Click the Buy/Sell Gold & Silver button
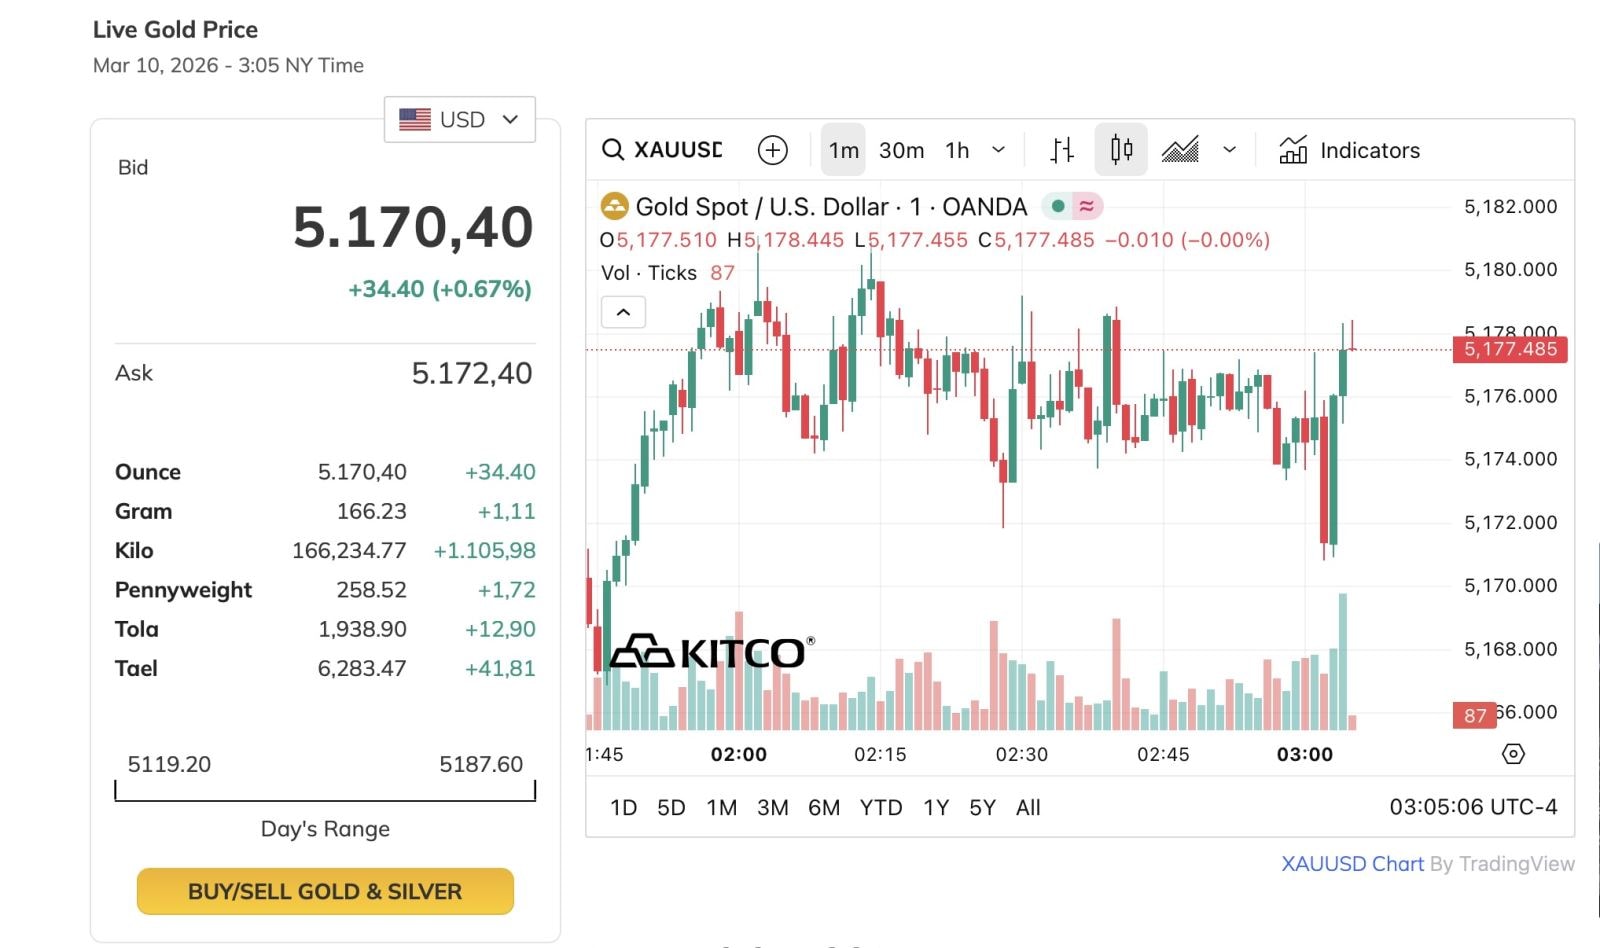 pos(325,891)
